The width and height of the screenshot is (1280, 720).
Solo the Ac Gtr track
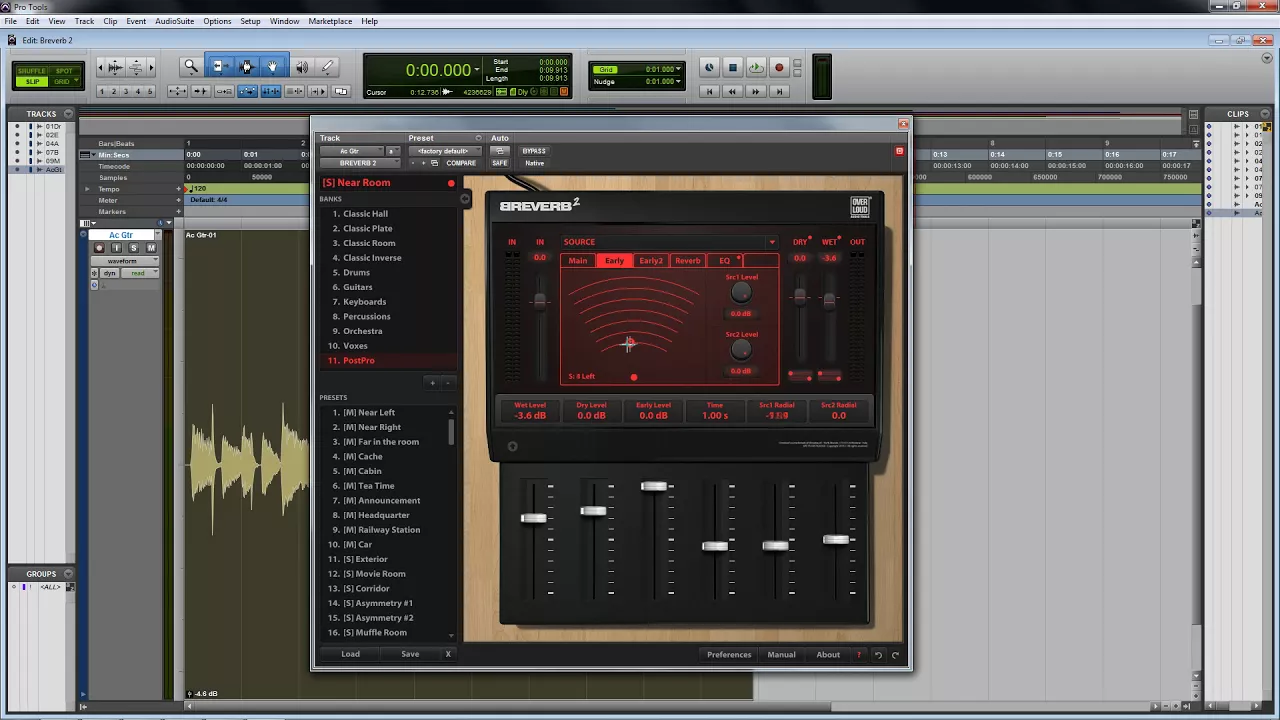coord(133,248)
